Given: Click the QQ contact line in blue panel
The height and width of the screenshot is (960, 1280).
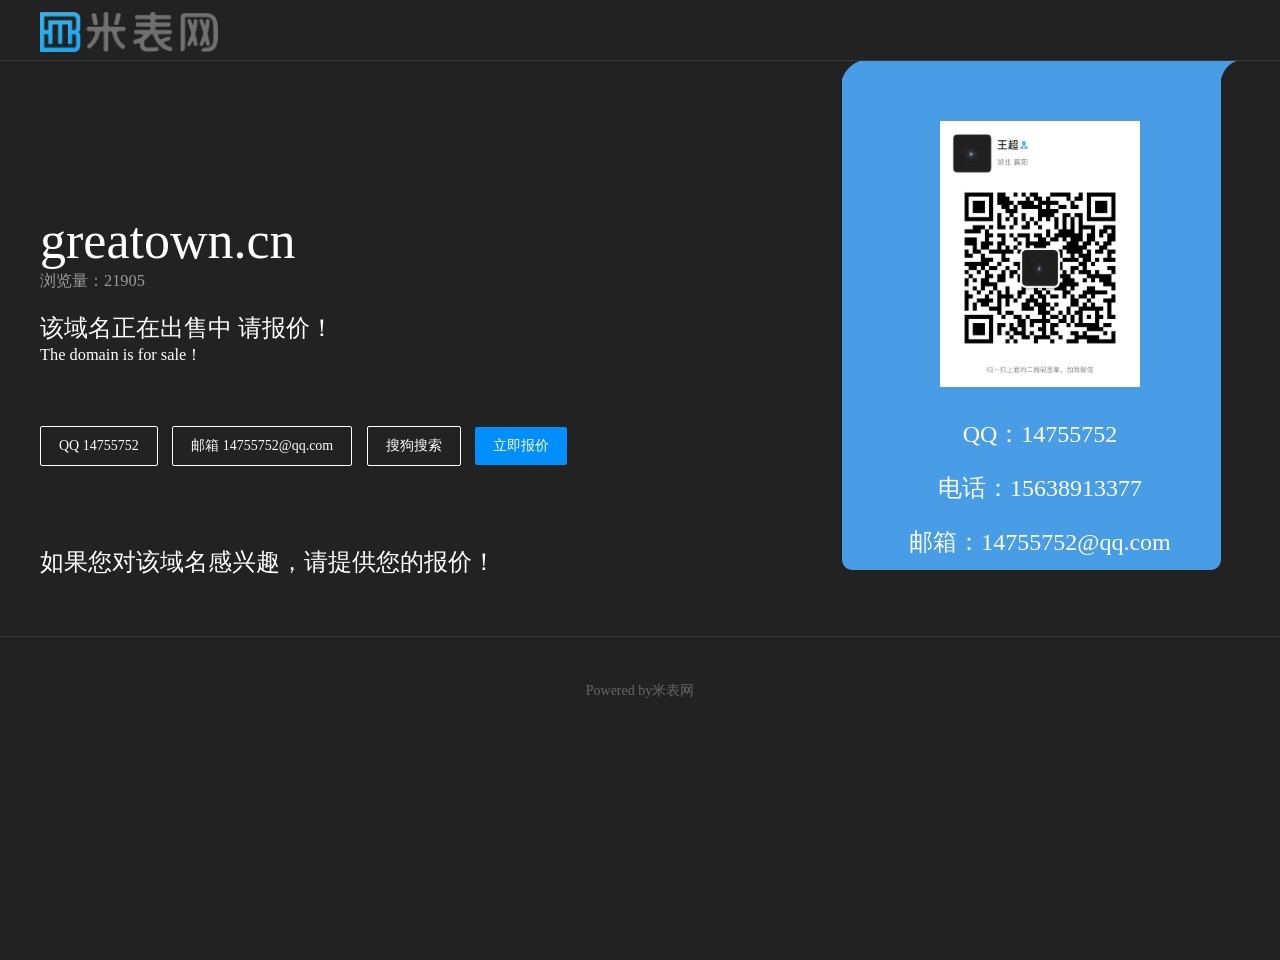Looking at the screenshot, I should [1040, 434].
